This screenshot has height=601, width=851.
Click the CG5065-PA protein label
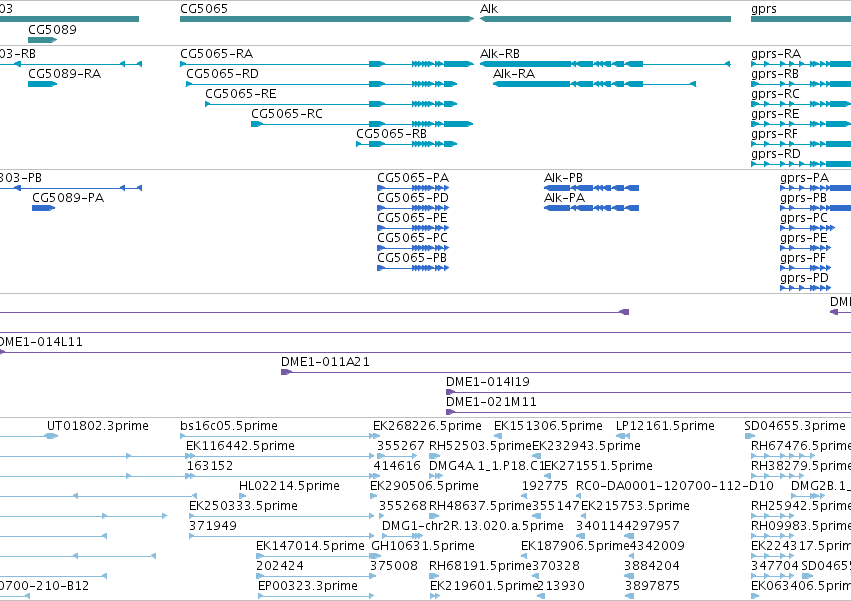[413, 178]
